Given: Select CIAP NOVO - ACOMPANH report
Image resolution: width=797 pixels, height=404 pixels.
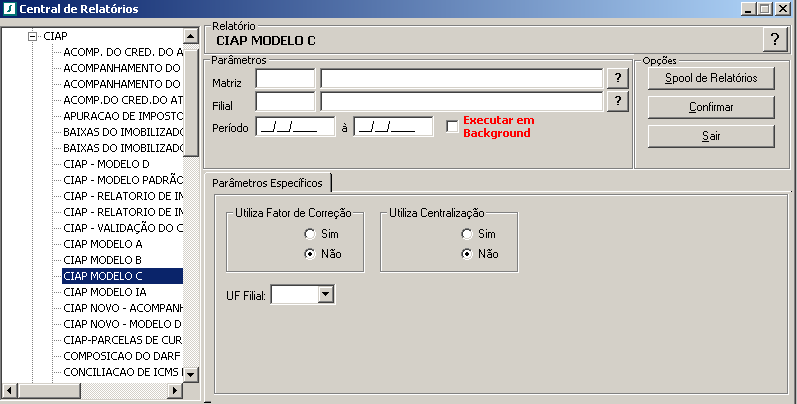Looking at the screenshot, I should [x=122, y=308].
